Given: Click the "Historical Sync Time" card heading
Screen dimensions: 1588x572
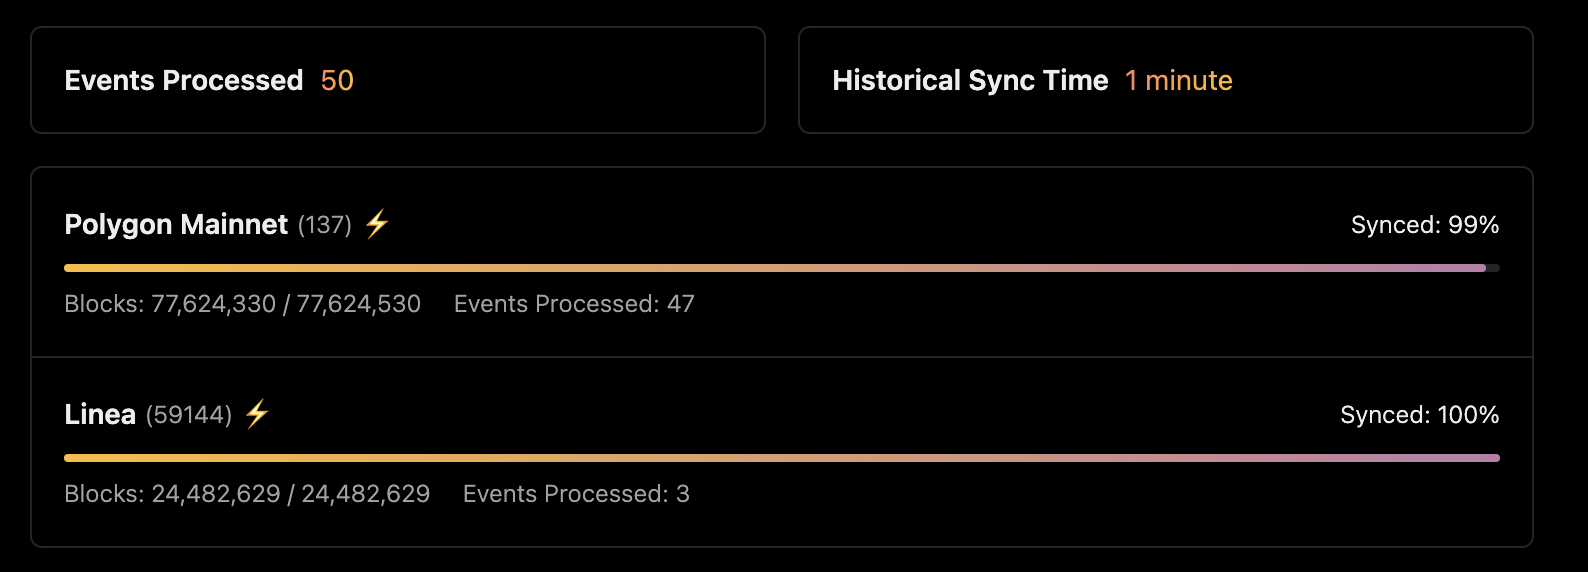Looking at the screenshot, I should tap(970, 80).
